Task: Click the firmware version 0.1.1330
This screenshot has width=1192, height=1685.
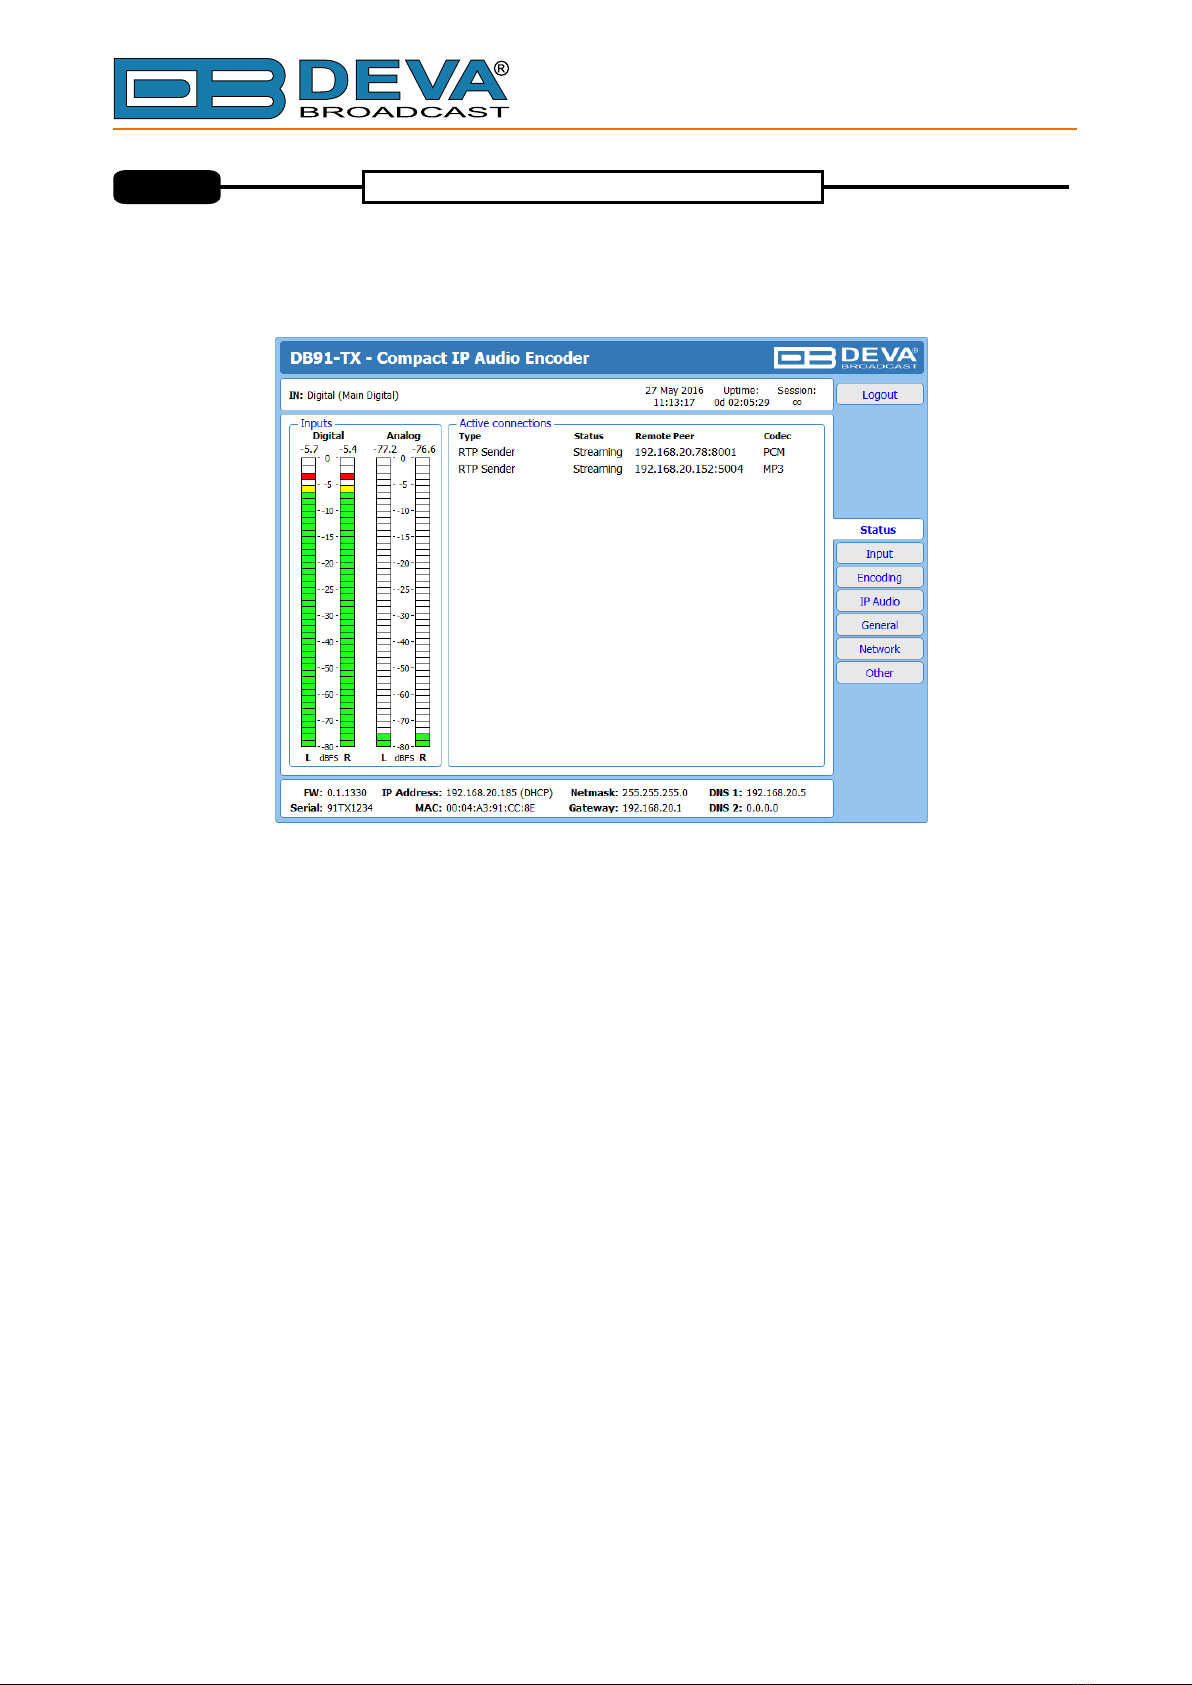Action: tap(347, 792)
